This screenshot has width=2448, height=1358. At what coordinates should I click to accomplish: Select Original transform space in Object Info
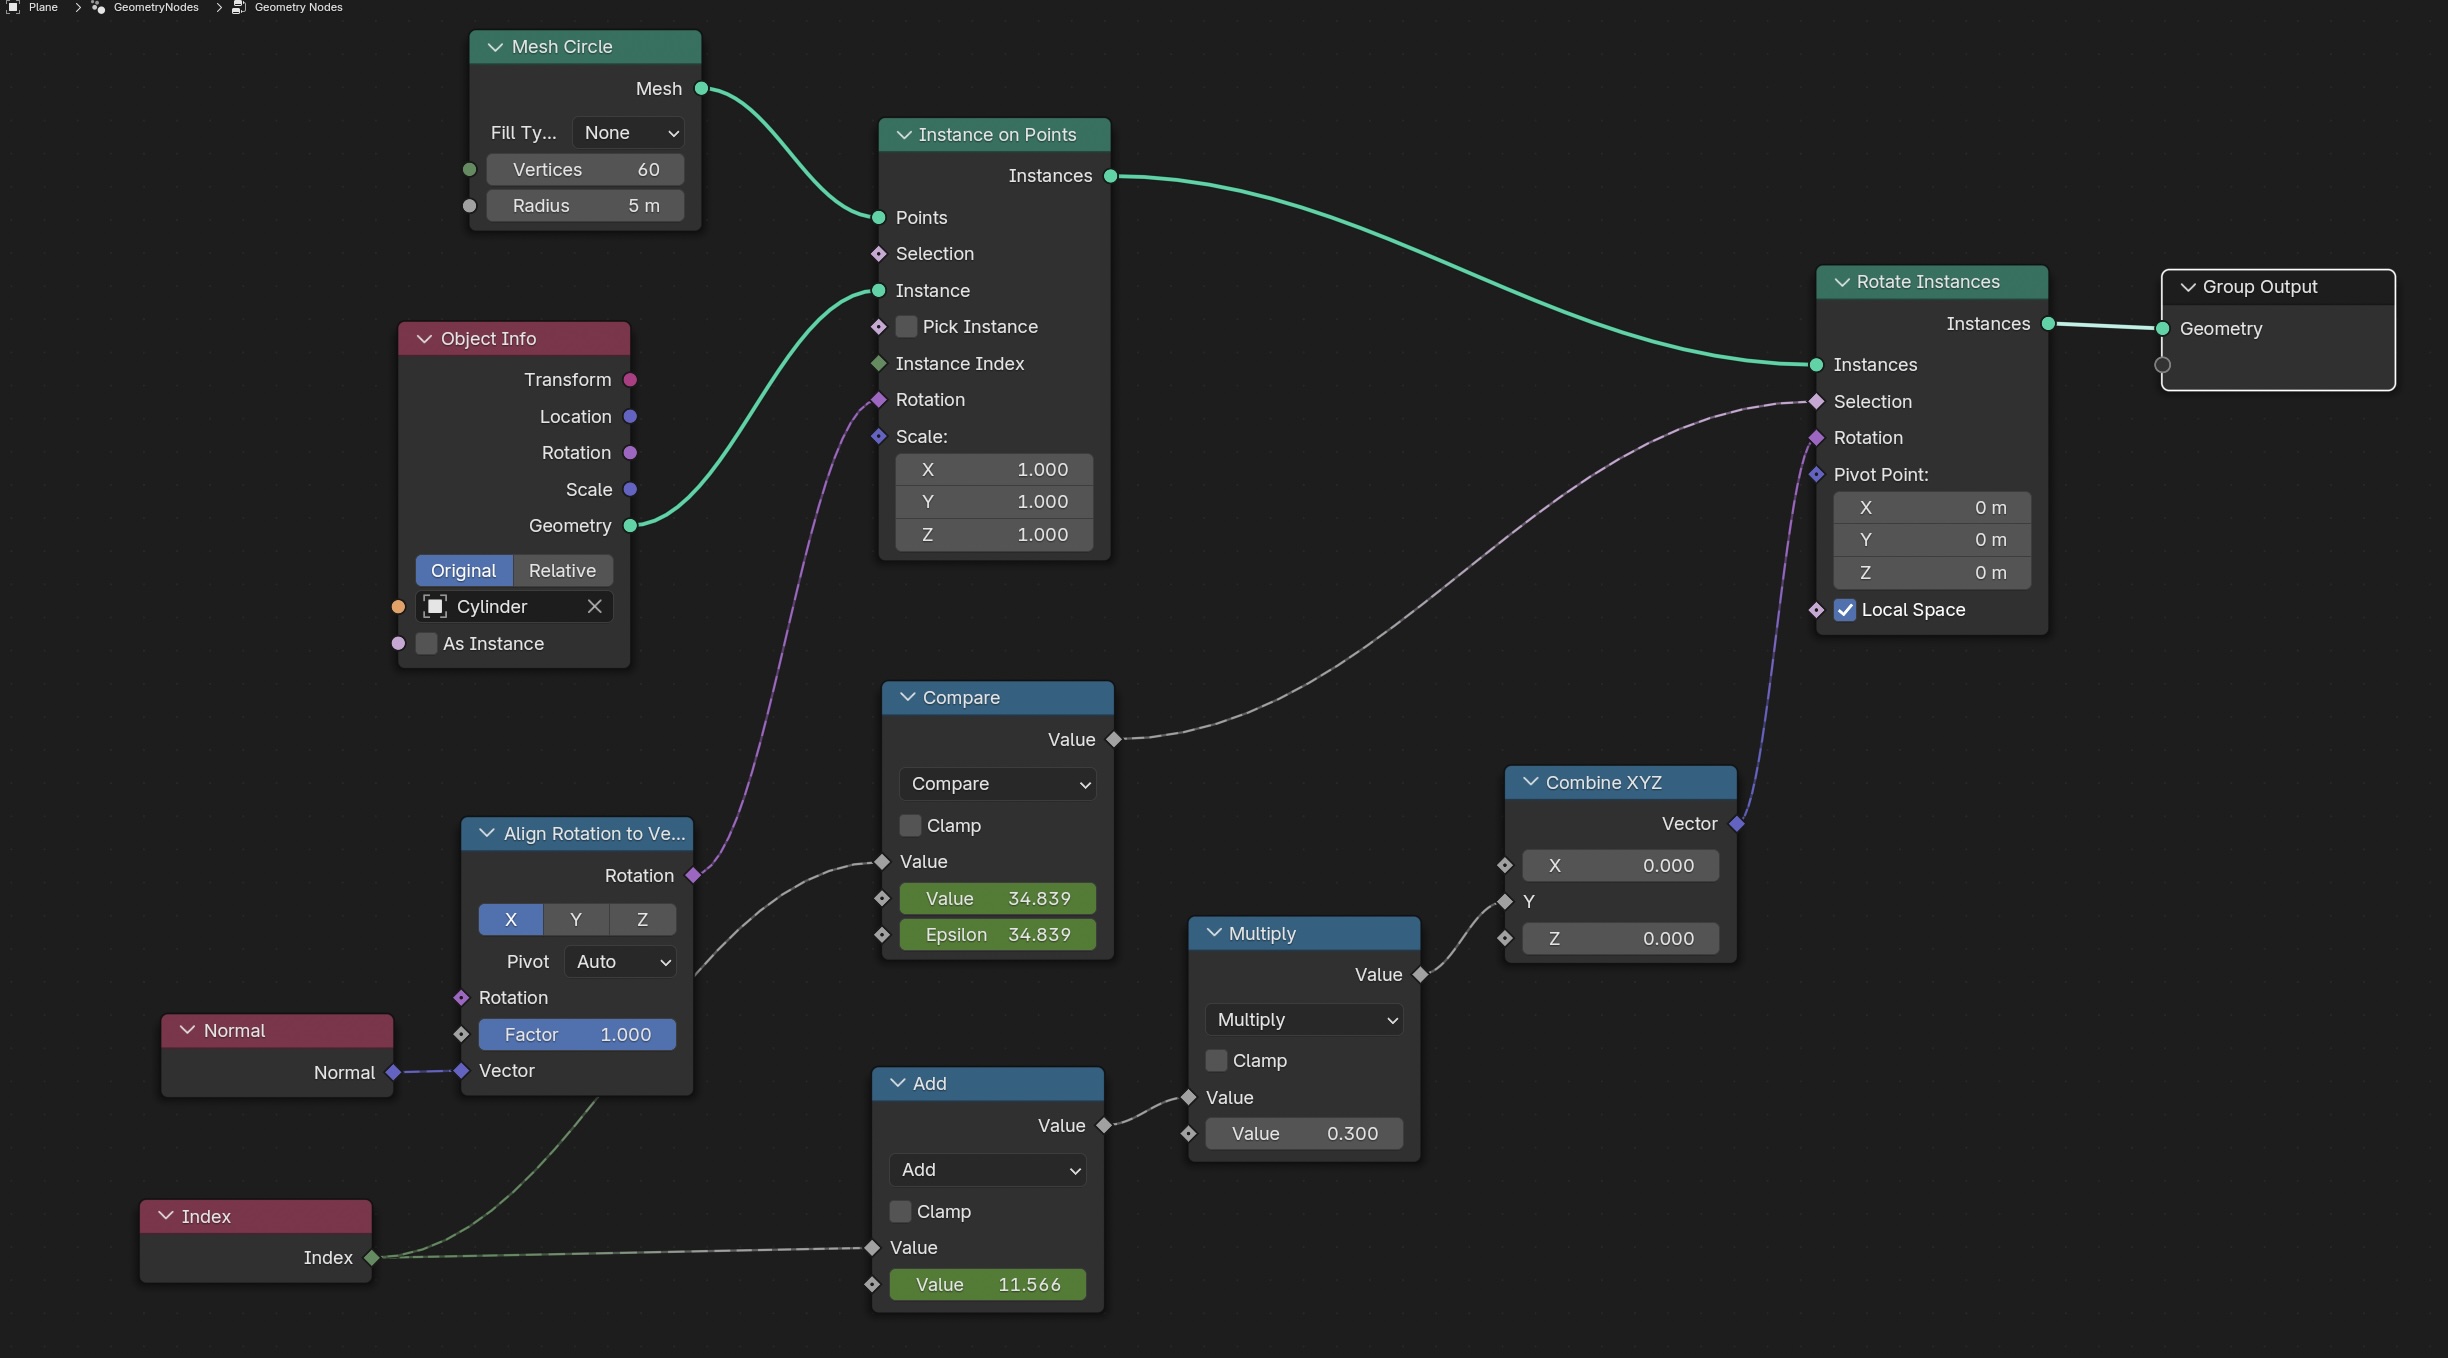pos(464,571)
